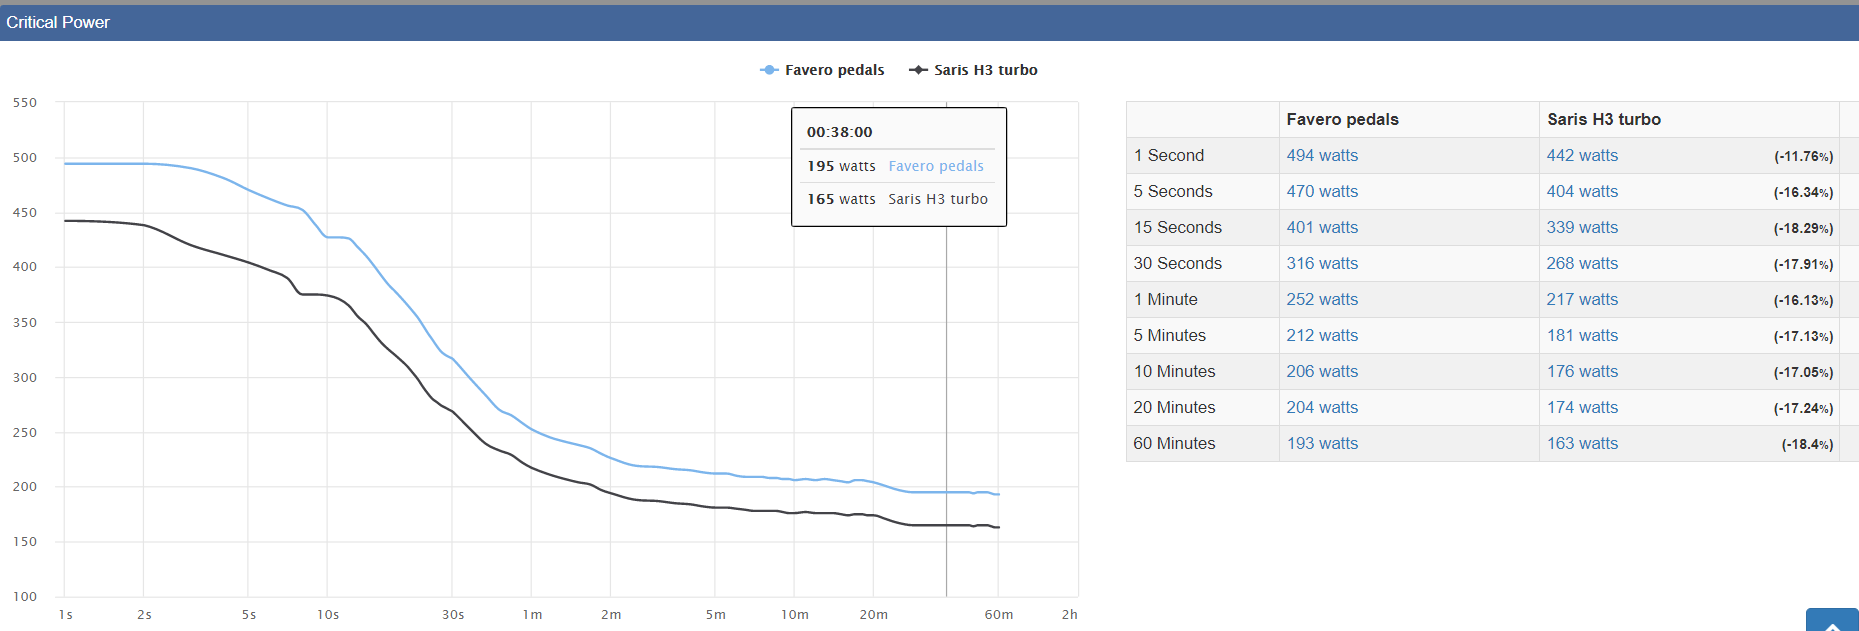Screen dimensions: 1859x631
Task: Click the 60m x-axis label
Action: click(x=999, y=615)
